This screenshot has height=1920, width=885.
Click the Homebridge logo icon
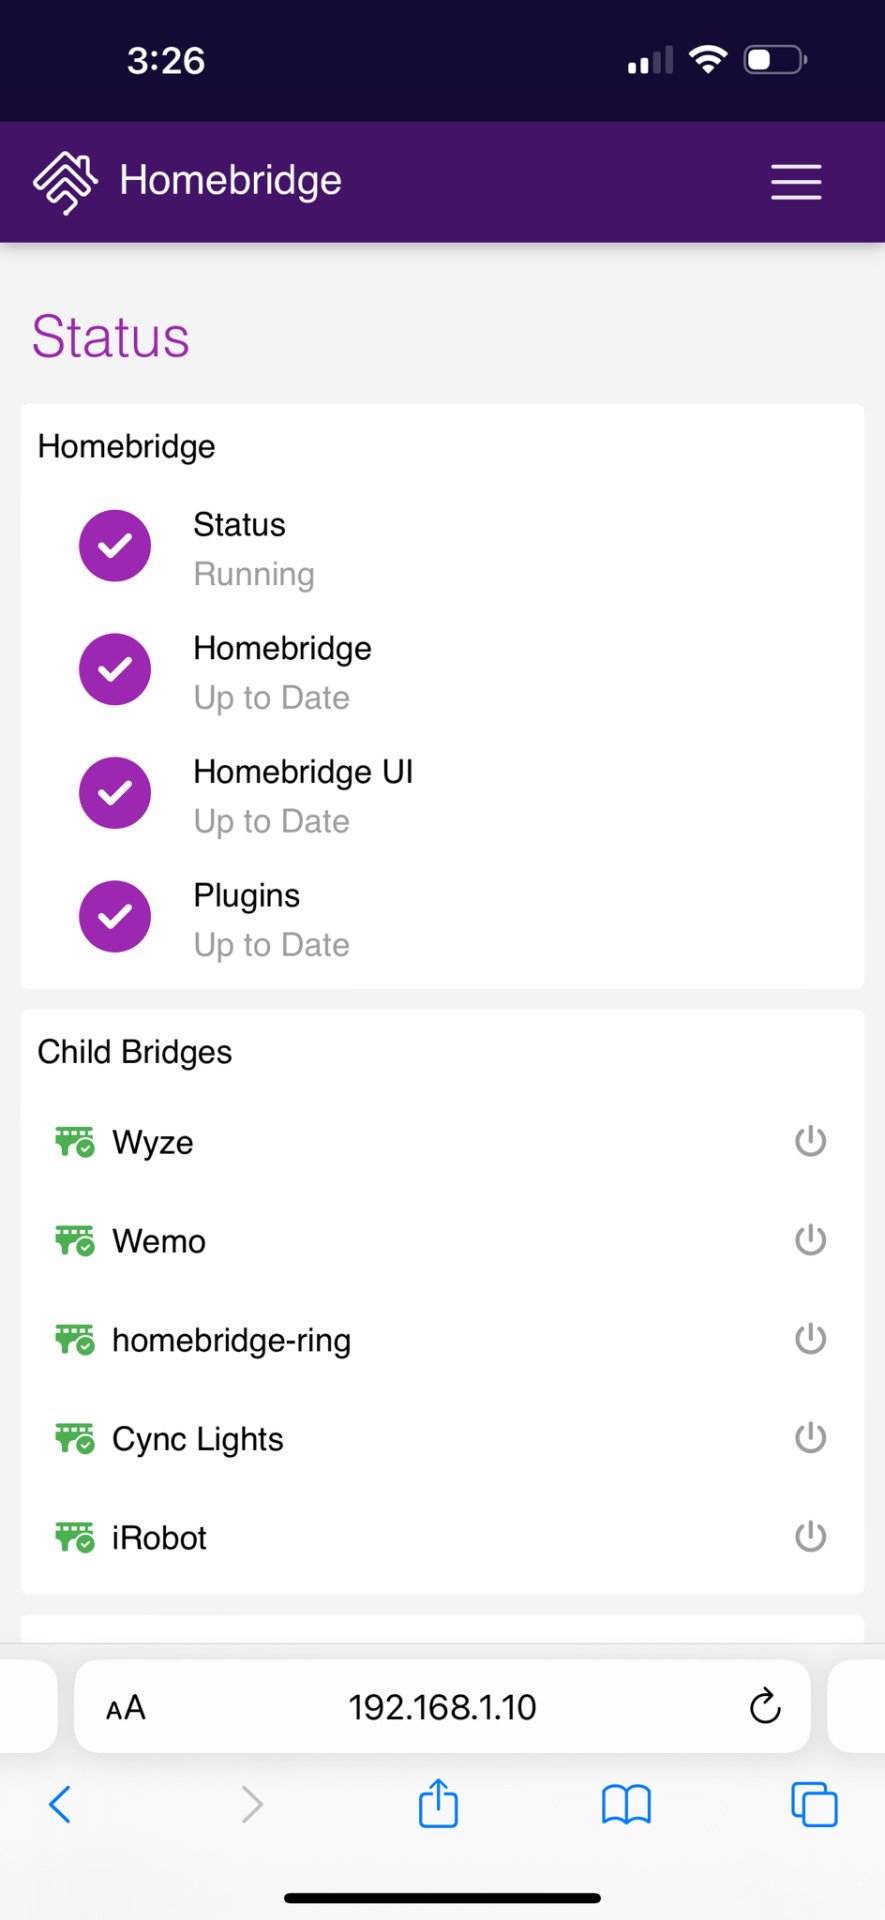coord(65,182)
